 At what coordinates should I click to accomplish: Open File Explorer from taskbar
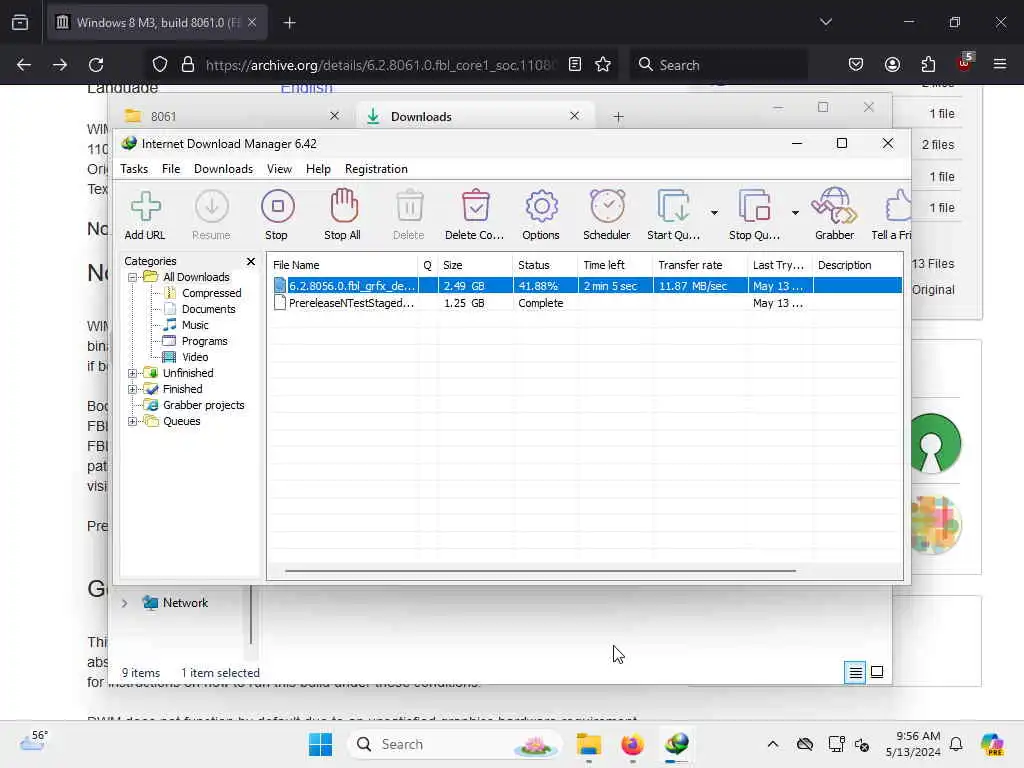click(588, 744)
